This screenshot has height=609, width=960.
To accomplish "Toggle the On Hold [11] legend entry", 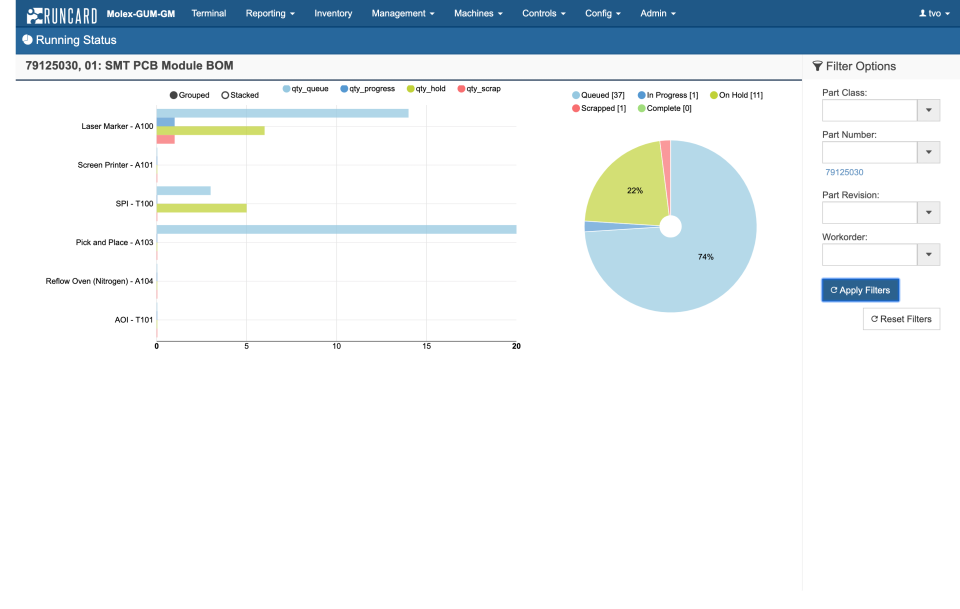I will pos(713,95).
